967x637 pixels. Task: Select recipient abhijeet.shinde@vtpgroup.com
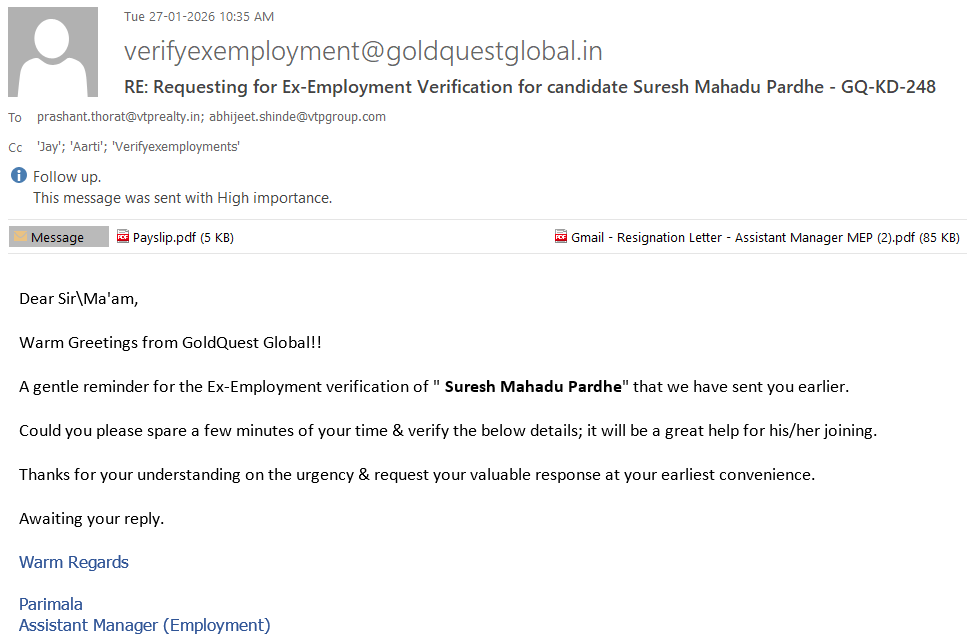click(297, 117)
